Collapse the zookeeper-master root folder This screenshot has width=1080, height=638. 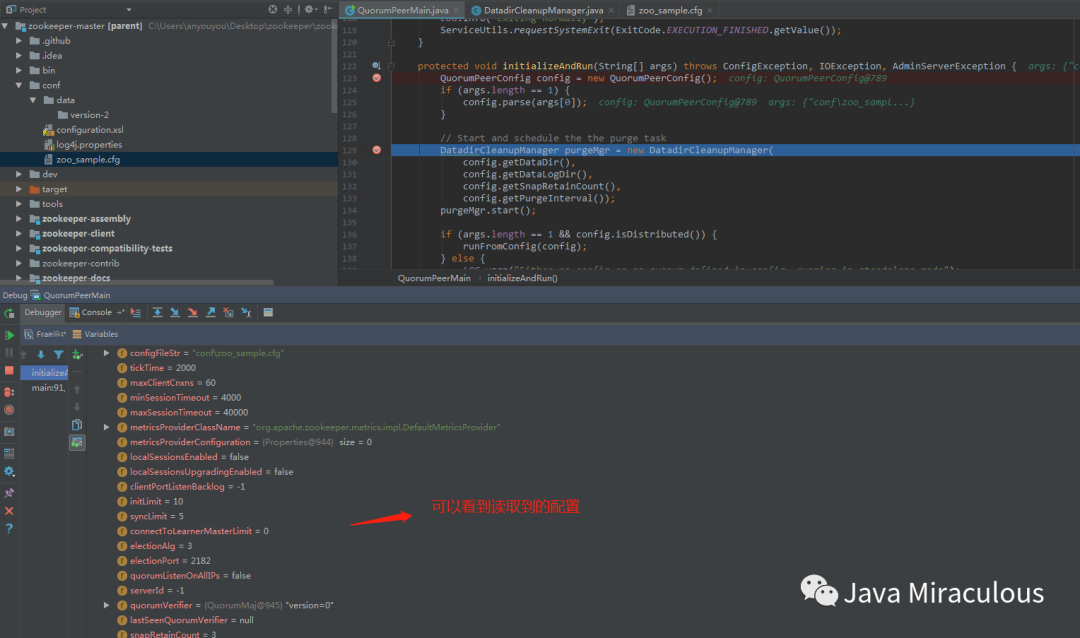tap(6, 26)
